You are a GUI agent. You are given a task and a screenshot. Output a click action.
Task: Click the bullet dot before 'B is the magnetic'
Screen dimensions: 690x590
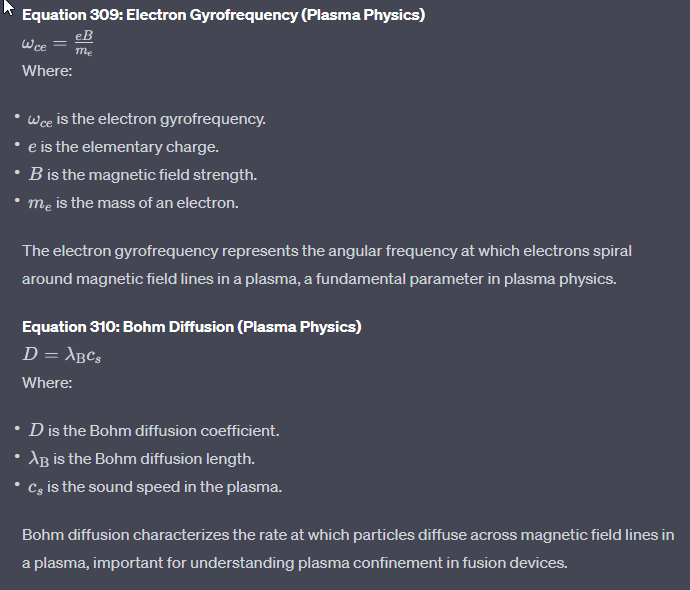[x=16, y=174]
